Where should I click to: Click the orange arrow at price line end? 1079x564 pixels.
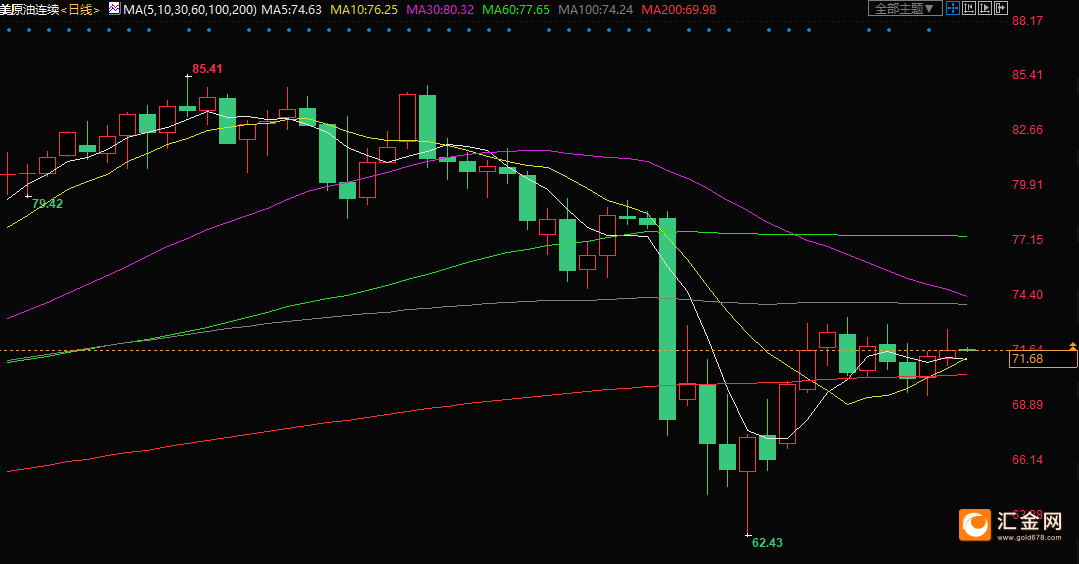1073,346
